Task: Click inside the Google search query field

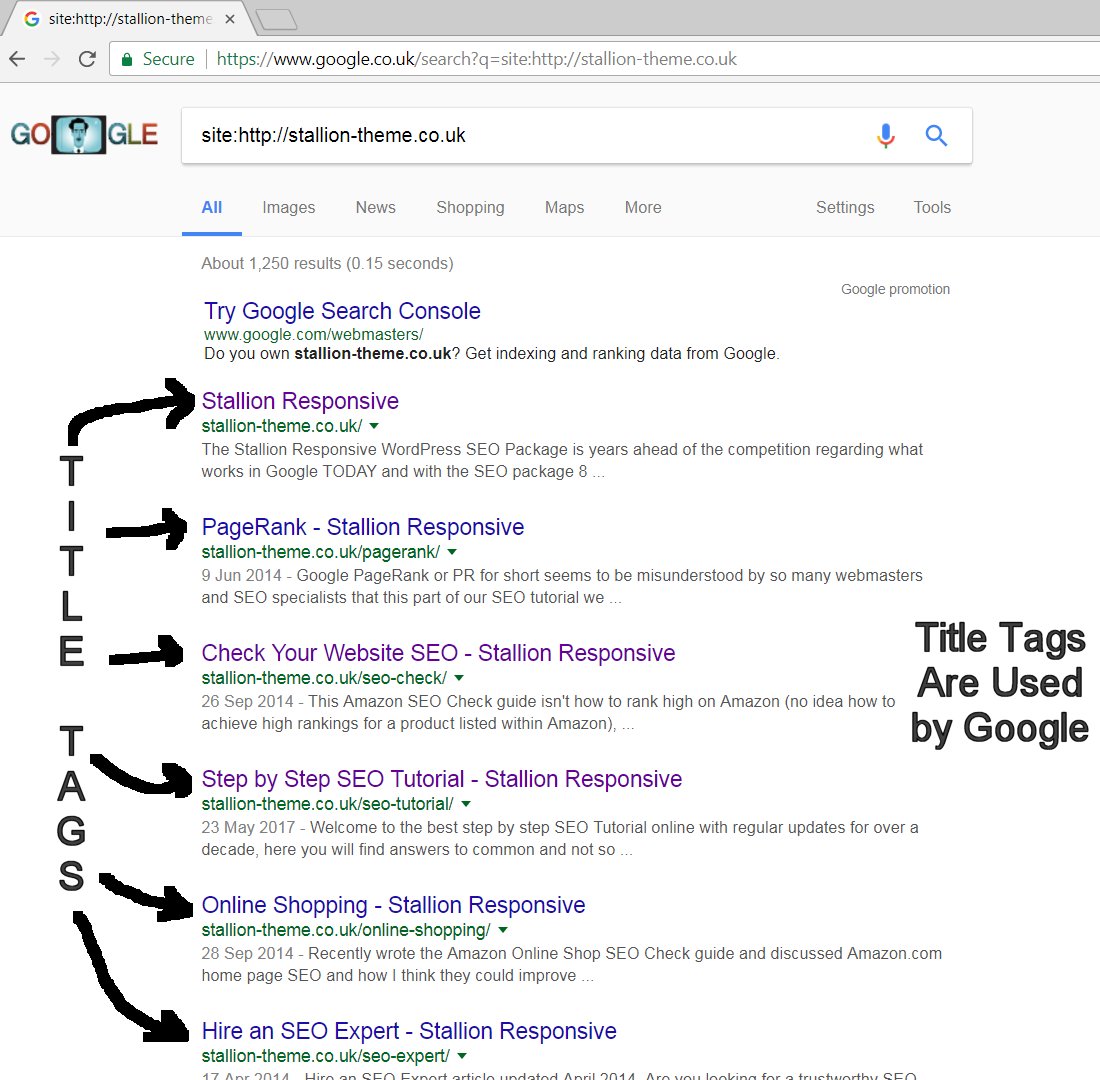Action: click(x=520, y=135)
